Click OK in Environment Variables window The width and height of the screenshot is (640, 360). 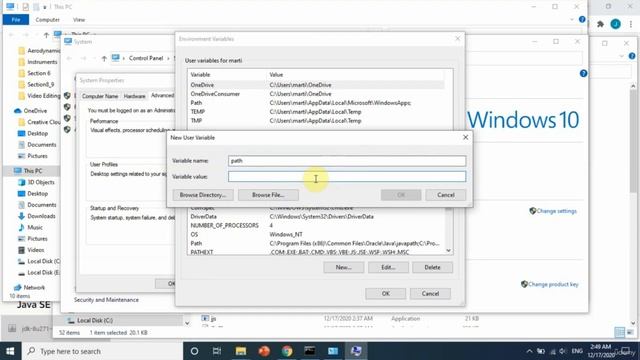pyautogui.click(x=386, y=293)
